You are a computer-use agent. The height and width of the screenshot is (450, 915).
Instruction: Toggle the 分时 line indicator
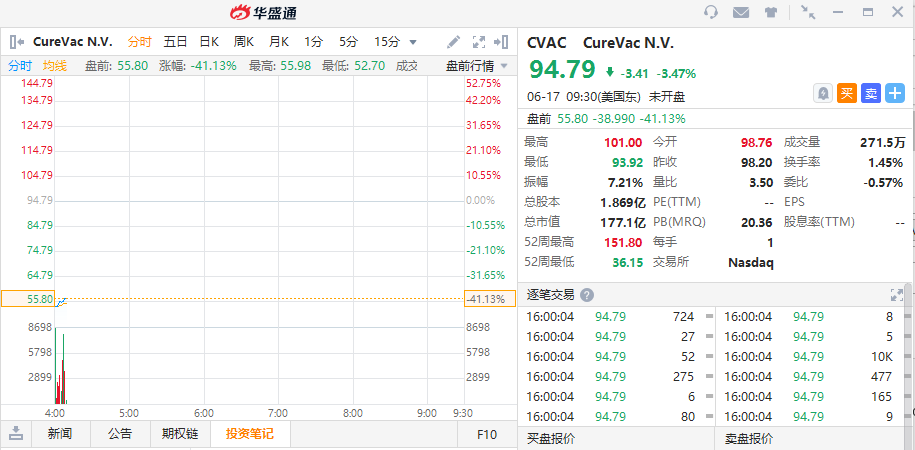coord(20,65)
